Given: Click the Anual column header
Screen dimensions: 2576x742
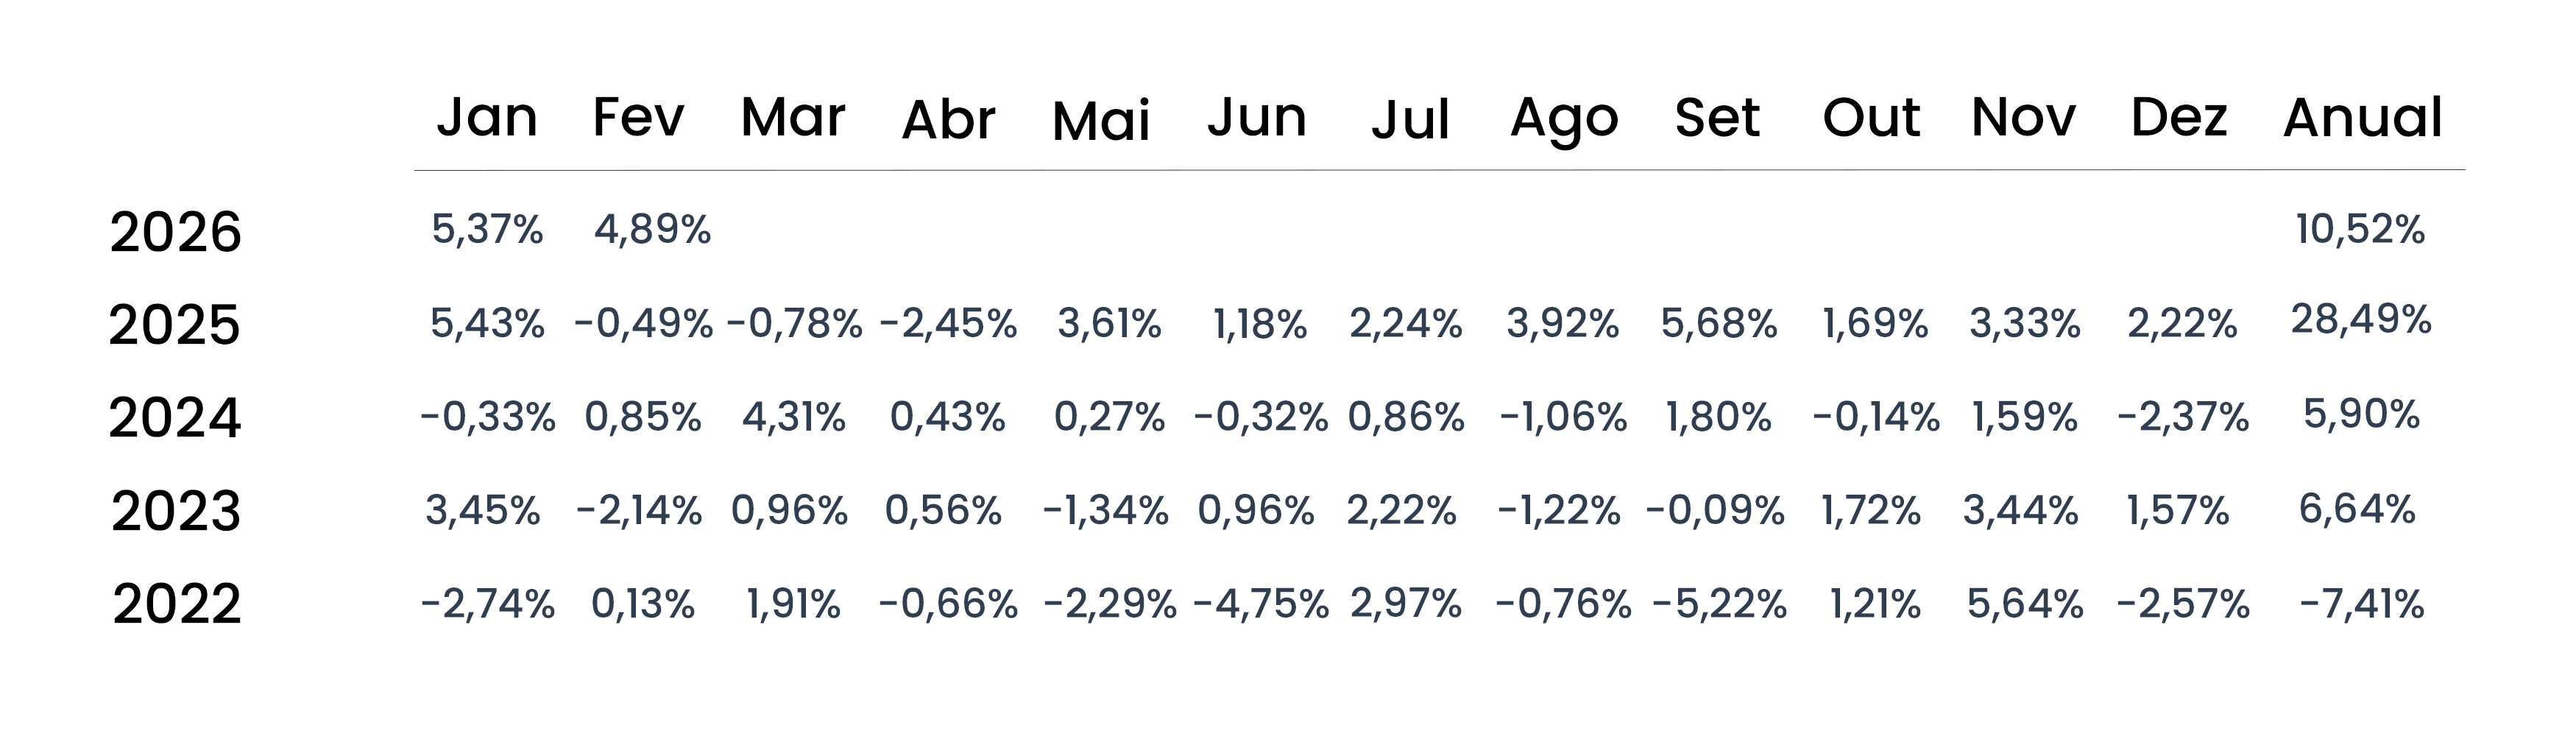Looking at the screenshot, I should [2362, 118].
